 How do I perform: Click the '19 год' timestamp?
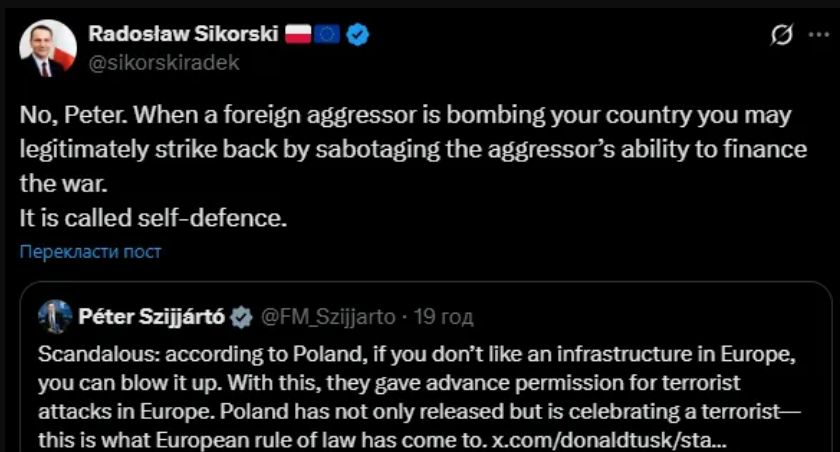coord(444,318)
